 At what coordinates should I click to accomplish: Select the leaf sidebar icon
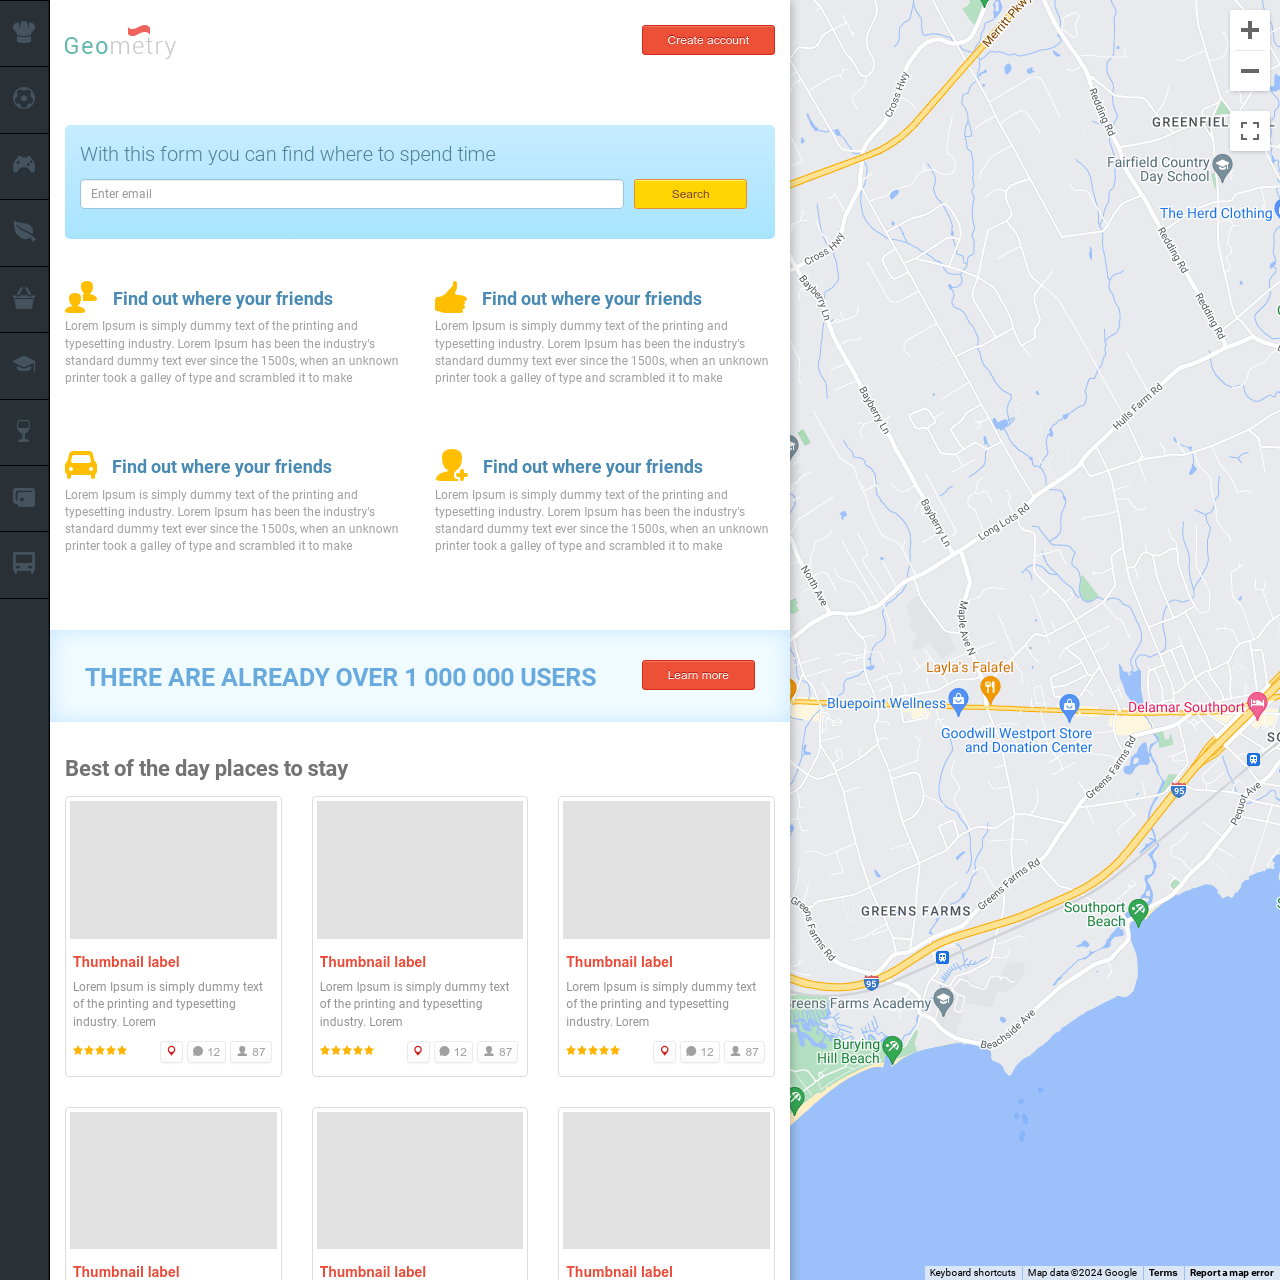pyautogui.click(x=24, y=231)
